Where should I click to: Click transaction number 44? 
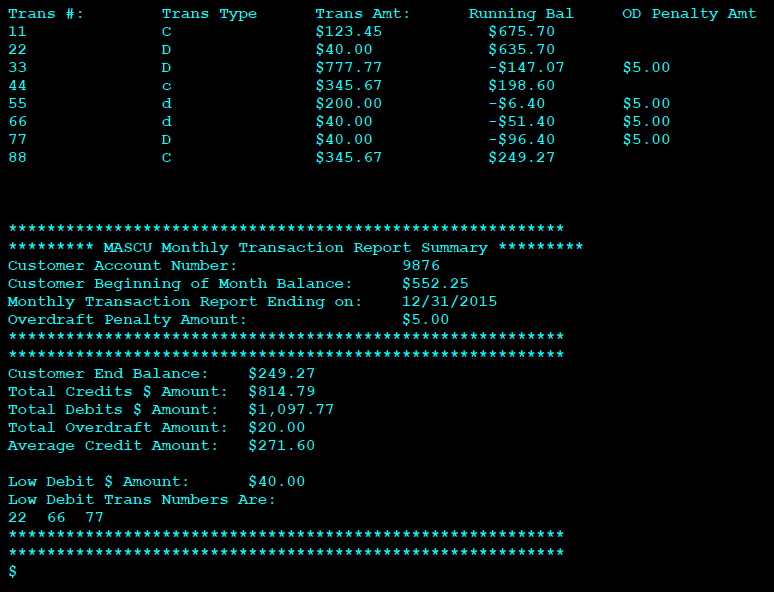point(17,86)
